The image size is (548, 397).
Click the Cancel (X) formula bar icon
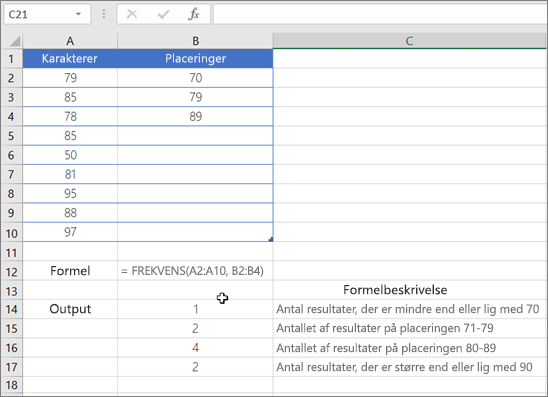click(132, 14)
